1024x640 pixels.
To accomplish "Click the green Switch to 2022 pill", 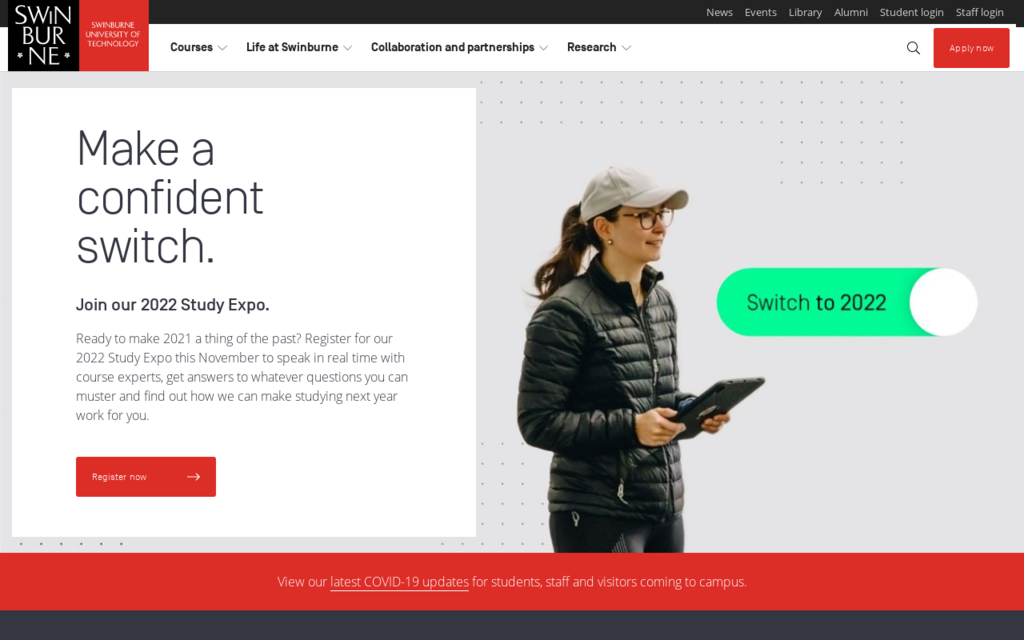I will pyautogui.click(x=846, y=302).
